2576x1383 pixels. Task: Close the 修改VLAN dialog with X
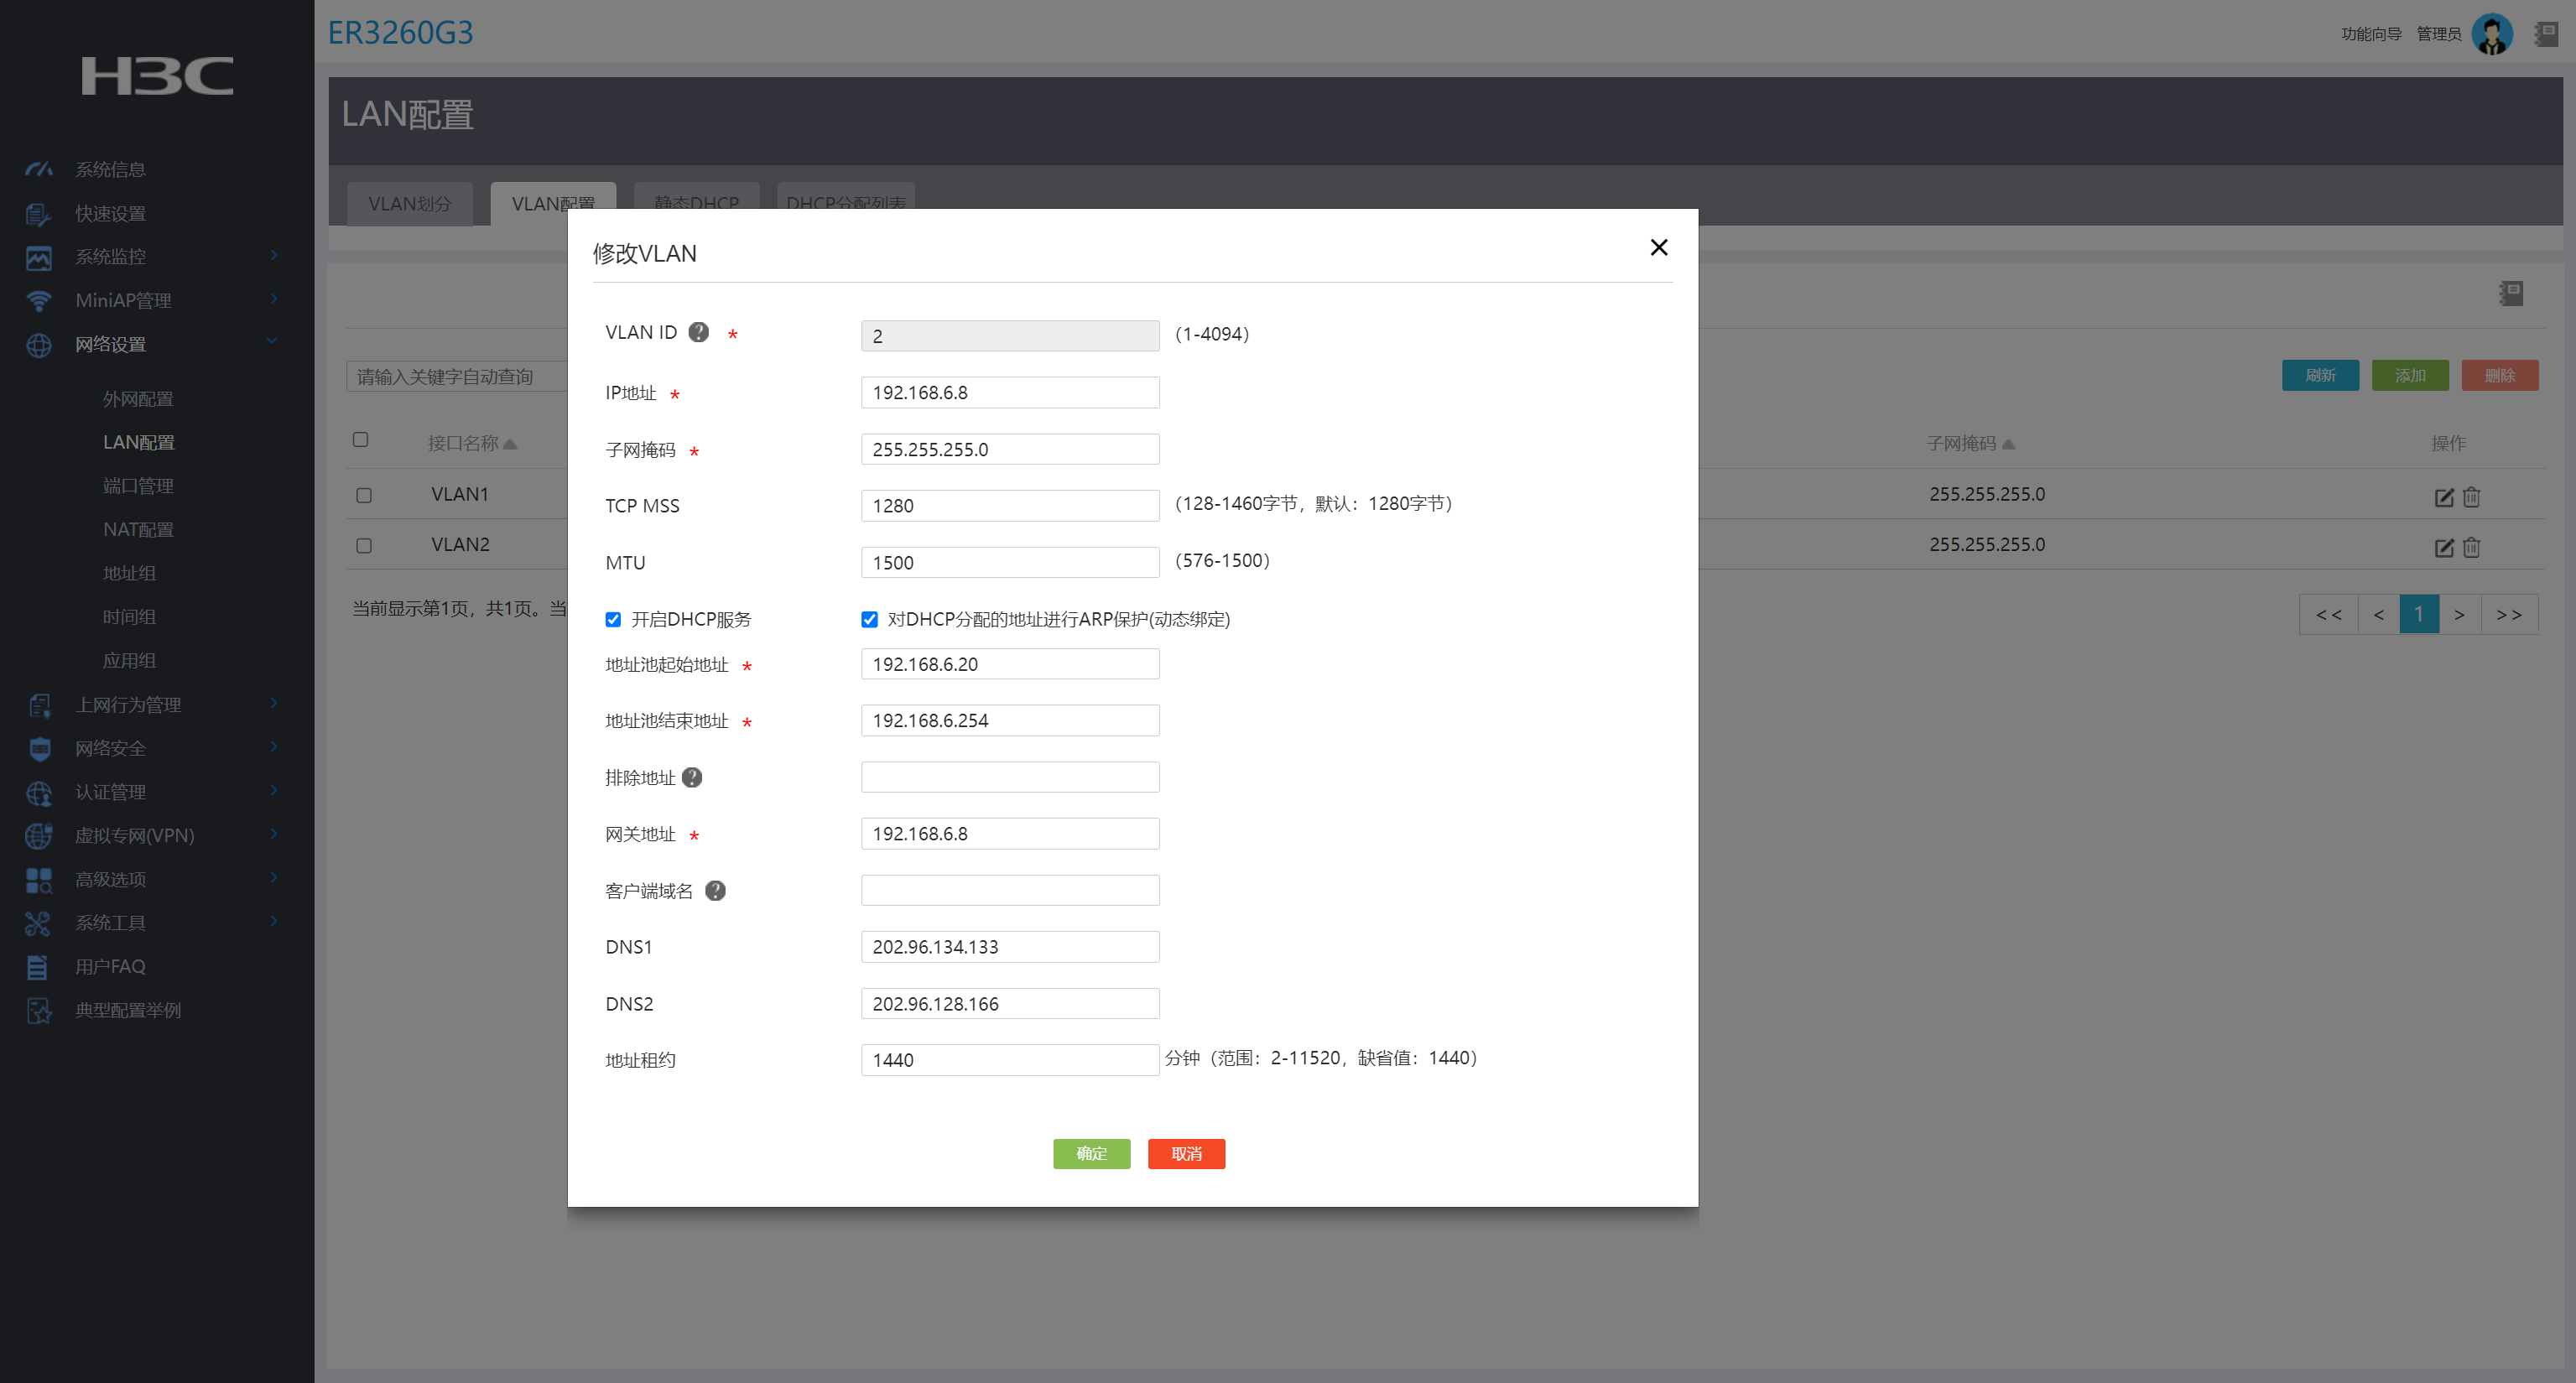coord(1658,247)
